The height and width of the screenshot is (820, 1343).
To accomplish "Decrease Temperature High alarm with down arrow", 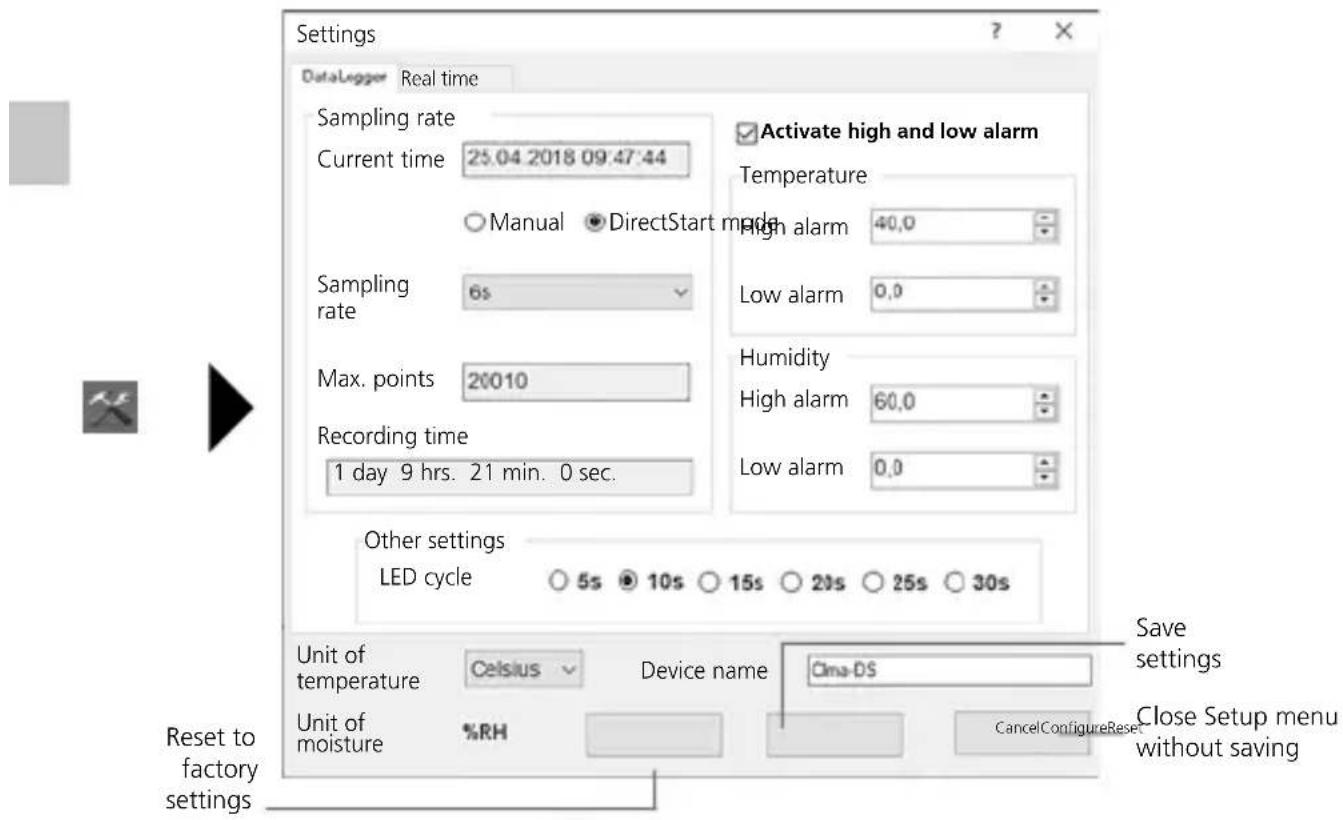I will point(1044,234).
